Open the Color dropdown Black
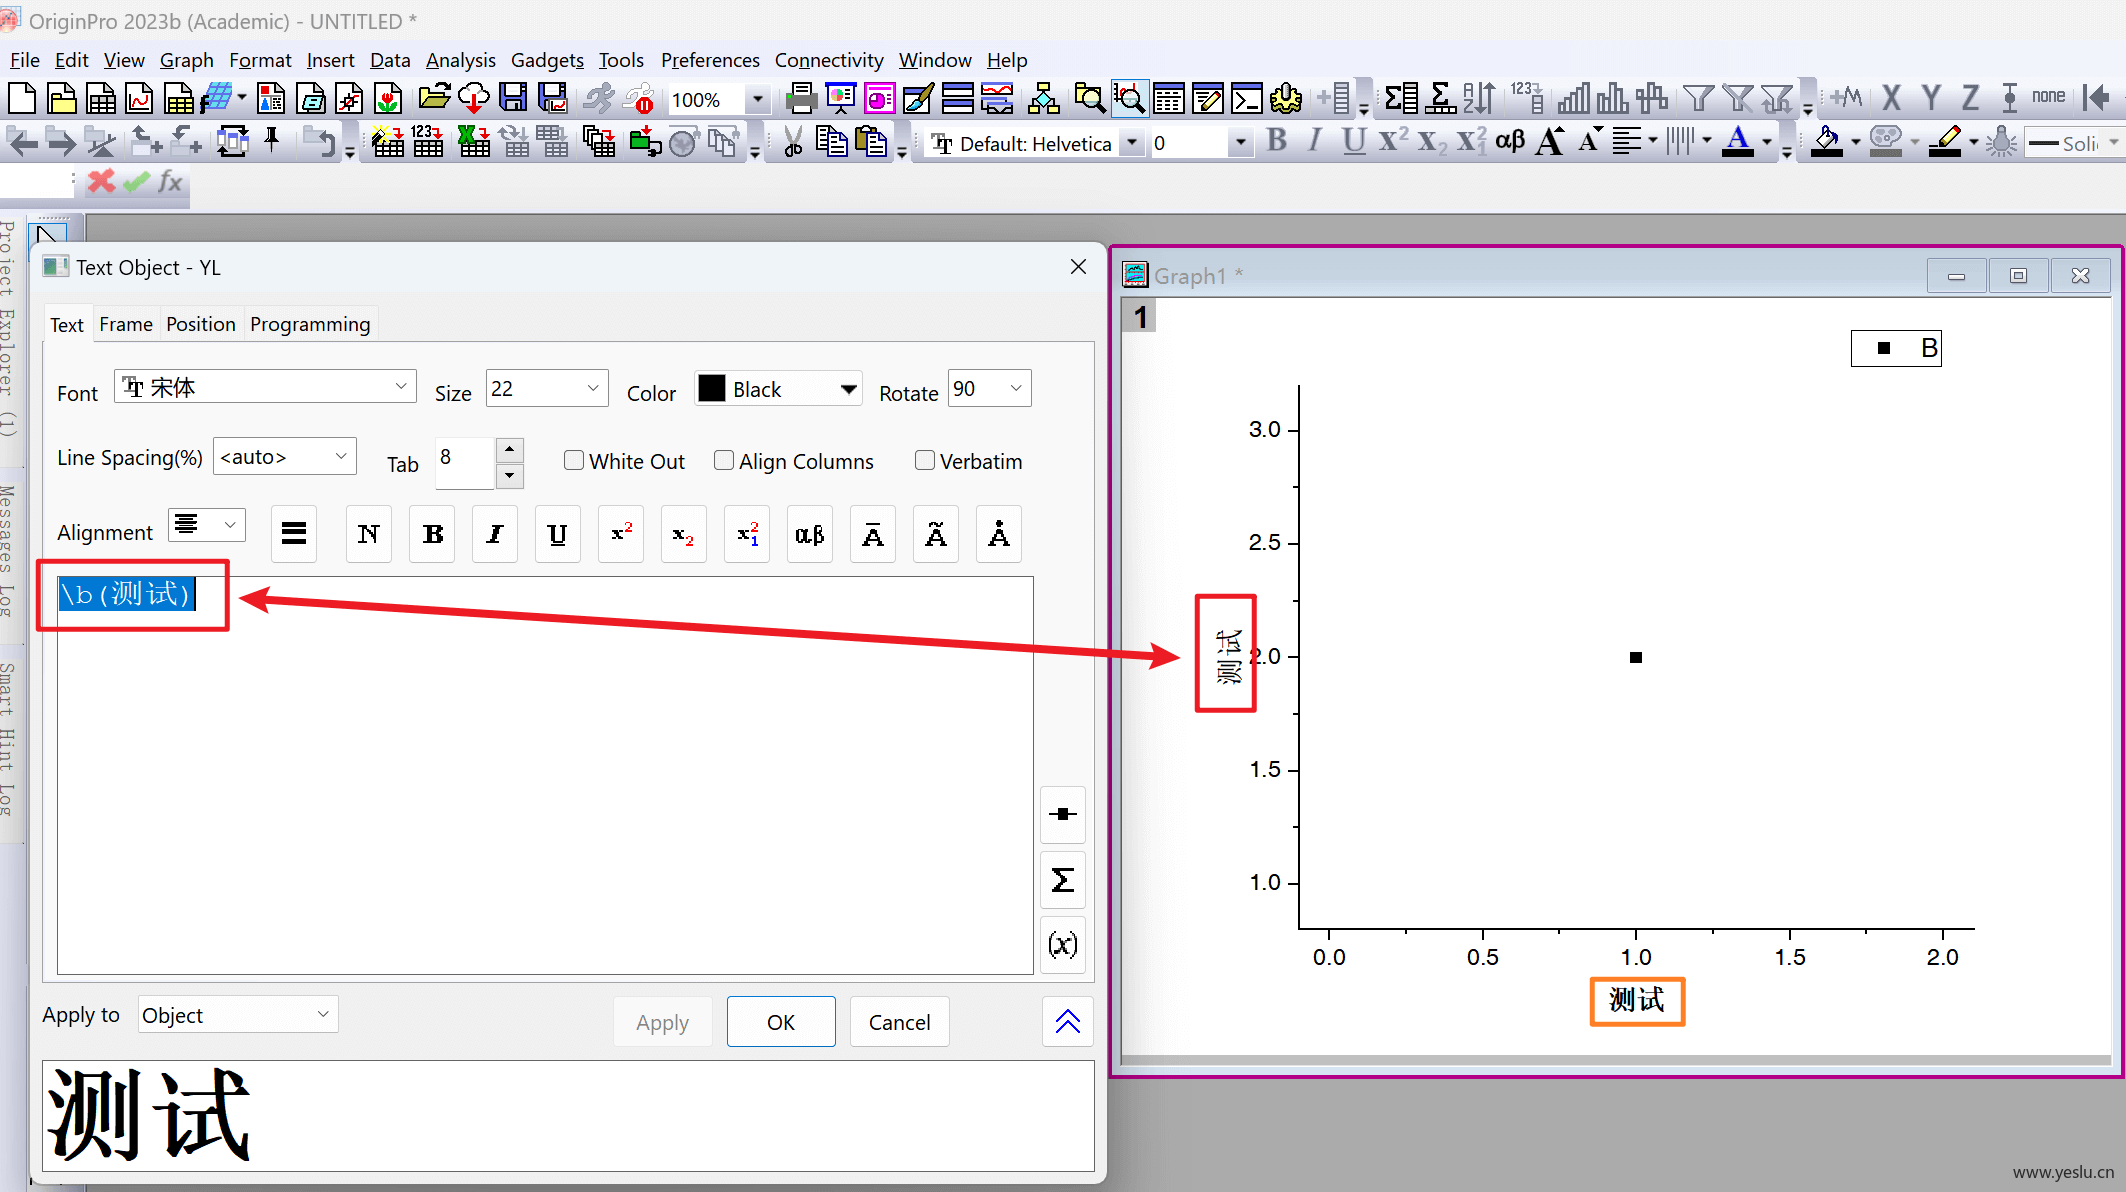This screenshot has width=2126, height=1192. tap(848, 389)
